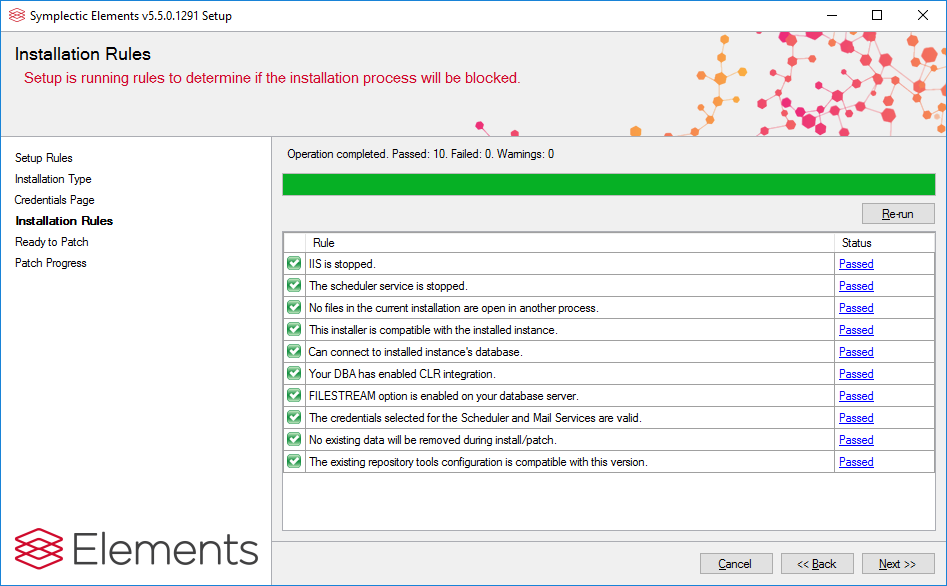Click the check icon for scheduler service rule
This screenshot has width=947, height=586.
[294, 286]
